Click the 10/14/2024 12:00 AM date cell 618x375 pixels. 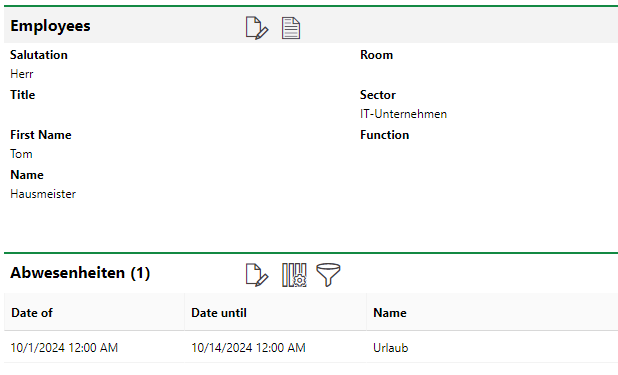click(248, 348)
